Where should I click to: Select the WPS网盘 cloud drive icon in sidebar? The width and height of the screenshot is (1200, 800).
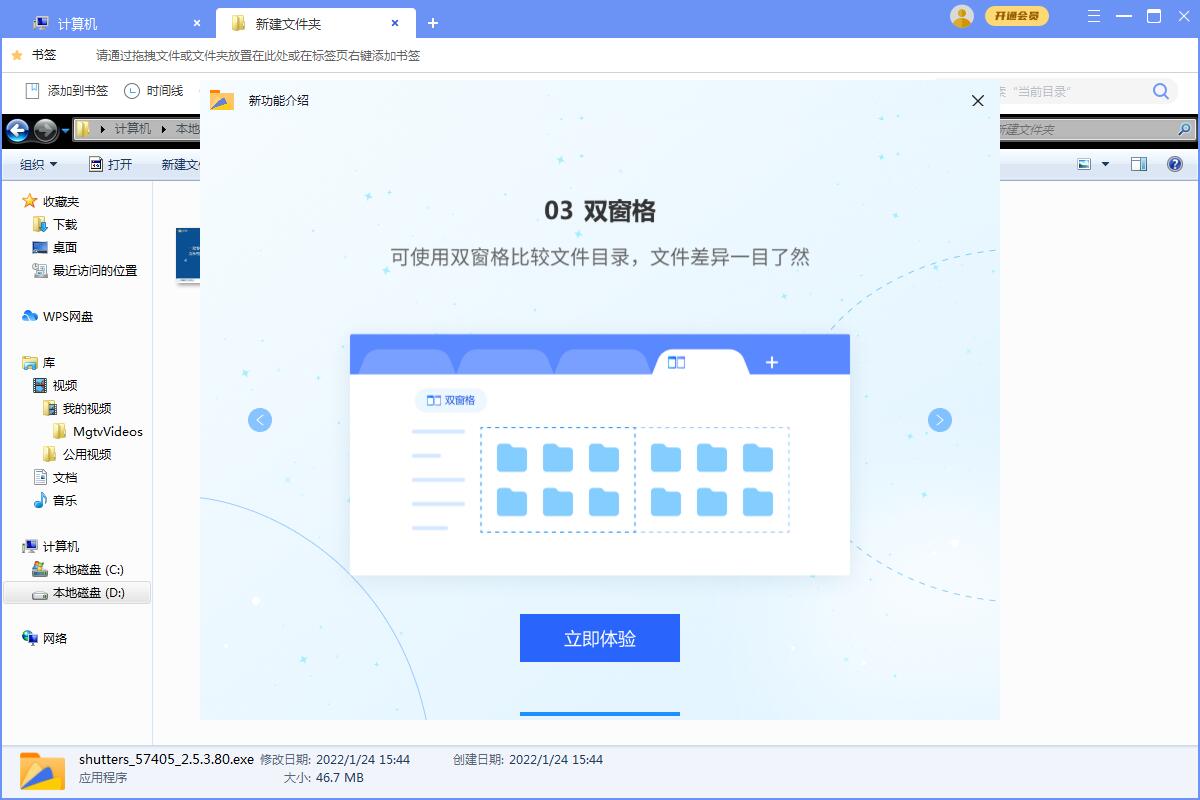pyautogui.click(x=30, y=316)
